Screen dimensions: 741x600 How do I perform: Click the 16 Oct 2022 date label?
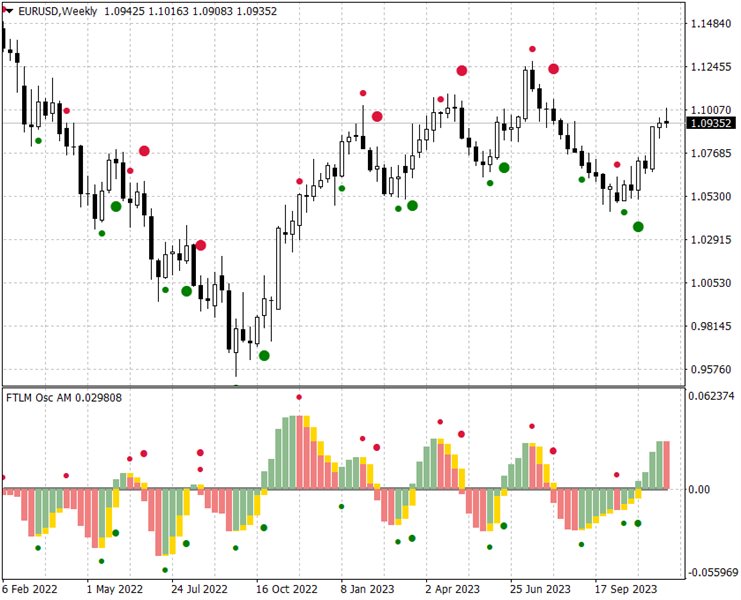(x=286, y=589)
